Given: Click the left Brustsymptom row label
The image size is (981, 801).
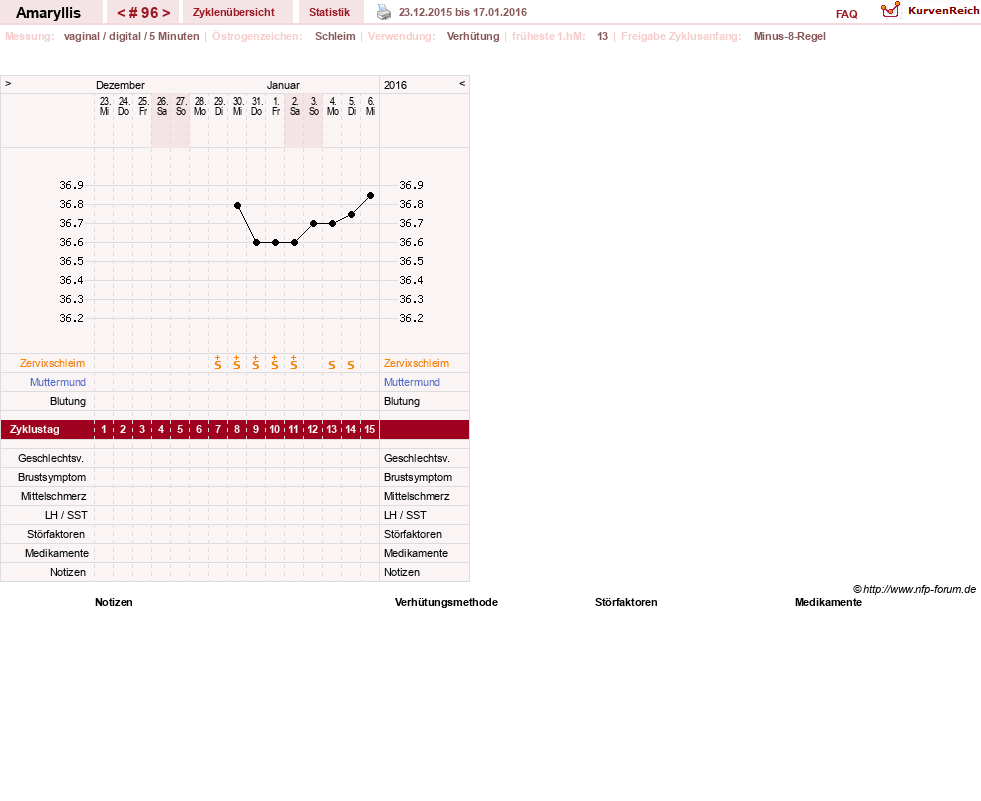Looking at the screenshot, I should pos(52,477).
